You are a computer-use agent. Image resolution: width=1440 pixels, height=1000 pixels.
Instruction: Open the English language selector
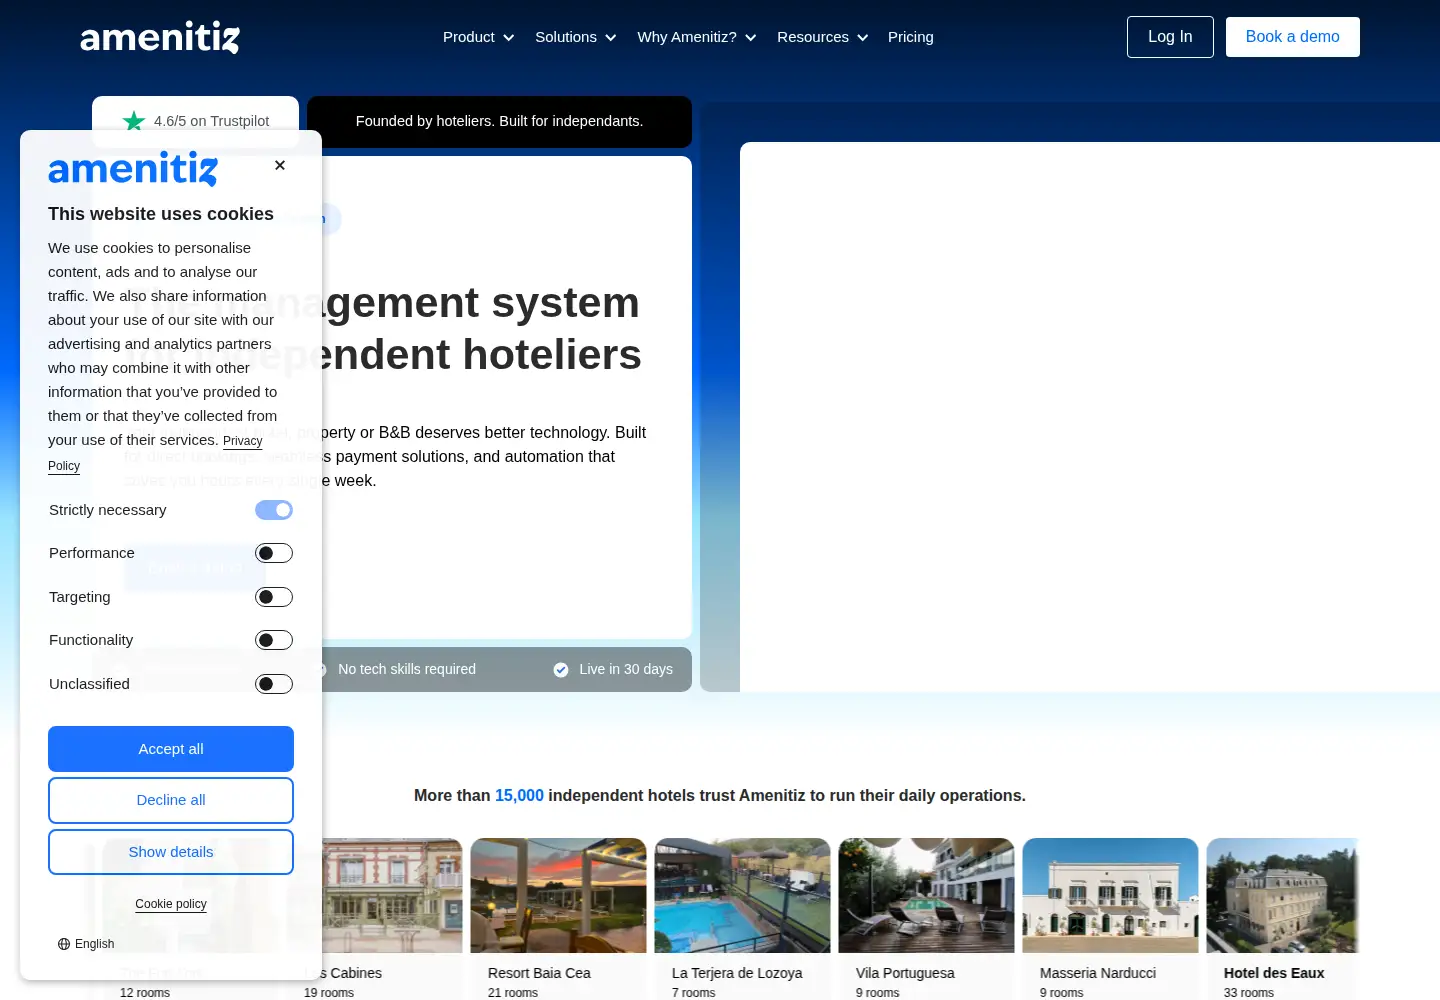coord(86,944)
